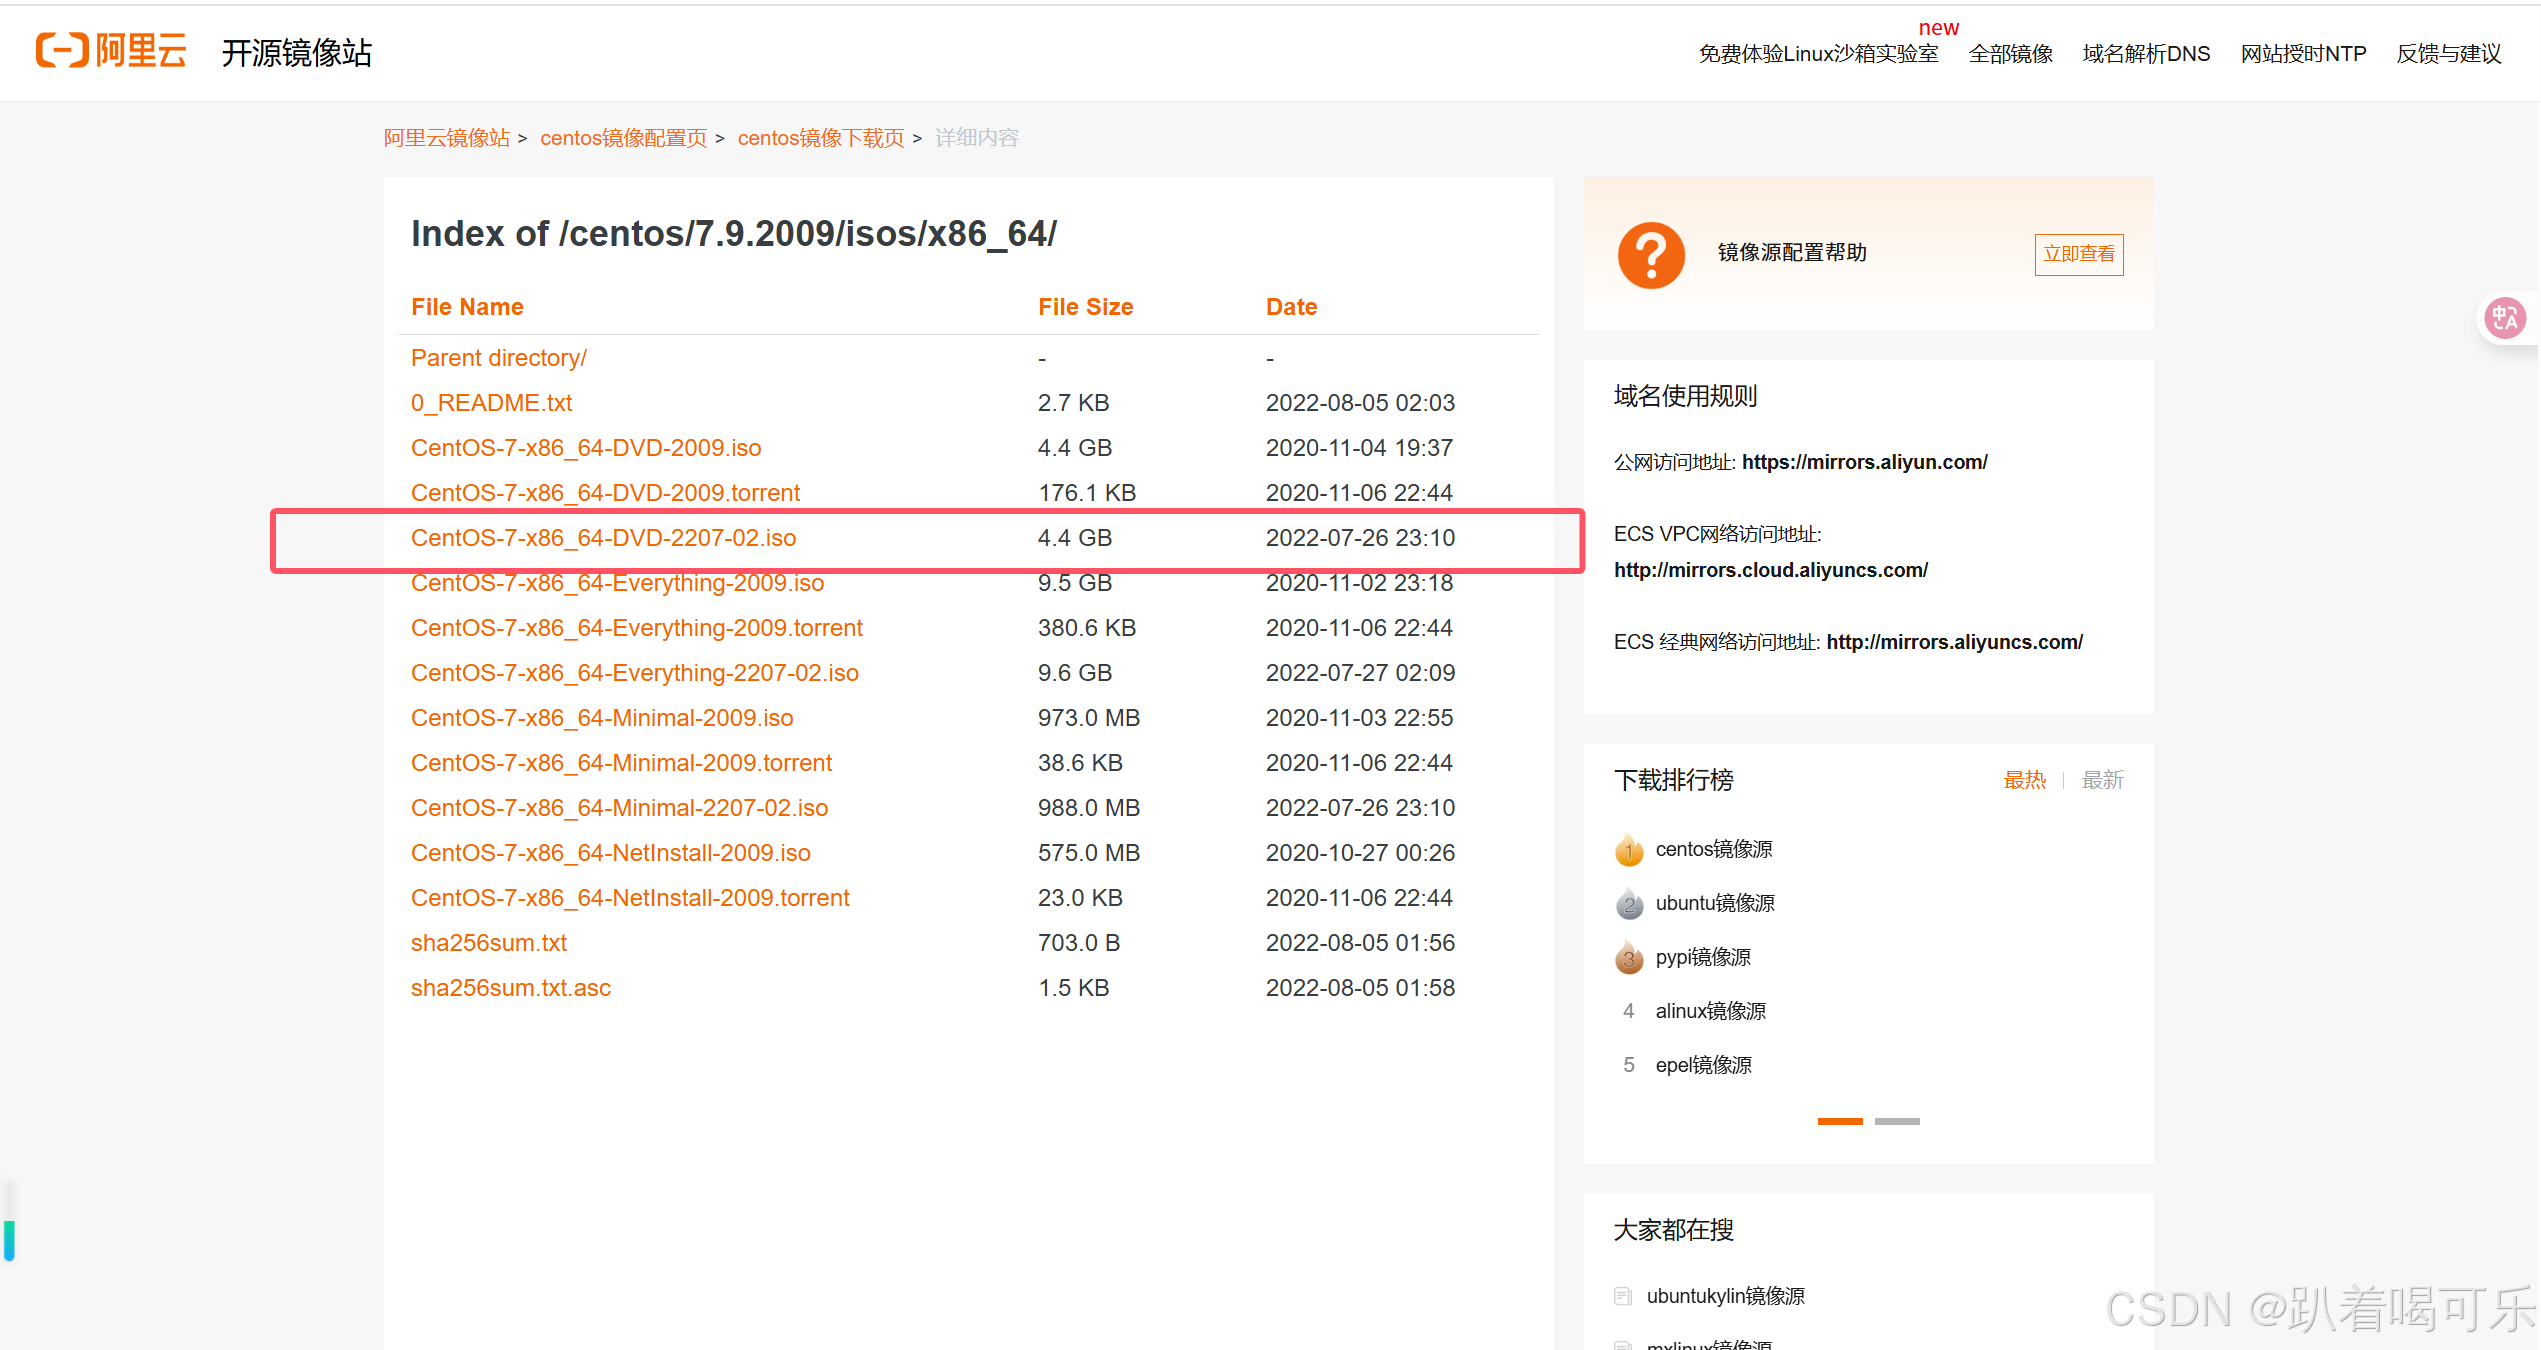
Task: Open 全部镜像 in top navigation
Action: point(2010,54)
